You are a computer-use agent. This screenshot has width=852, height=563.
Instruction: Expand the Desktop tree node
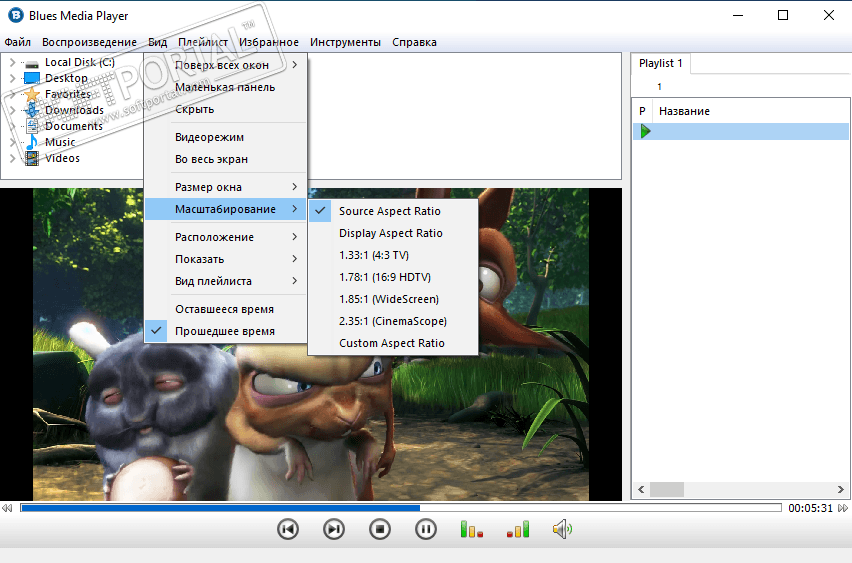[x=12, y=78]
